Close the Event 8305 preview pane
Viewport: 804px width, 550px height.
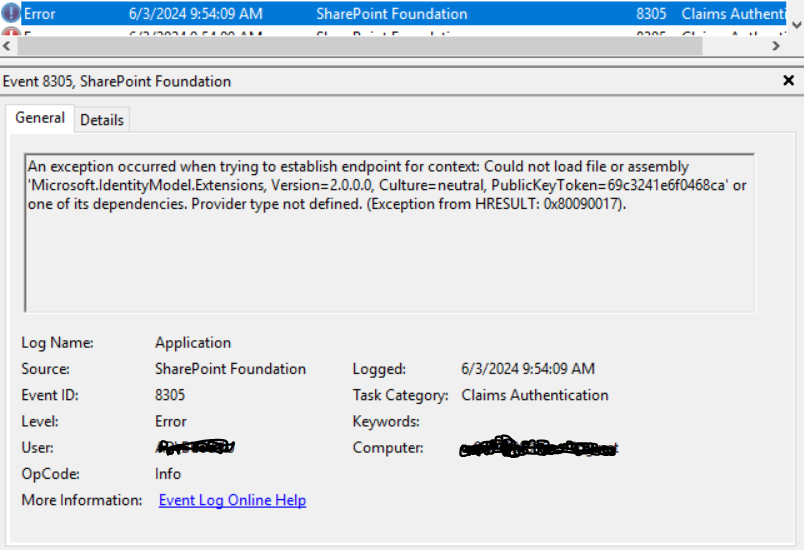pos(789,80)
